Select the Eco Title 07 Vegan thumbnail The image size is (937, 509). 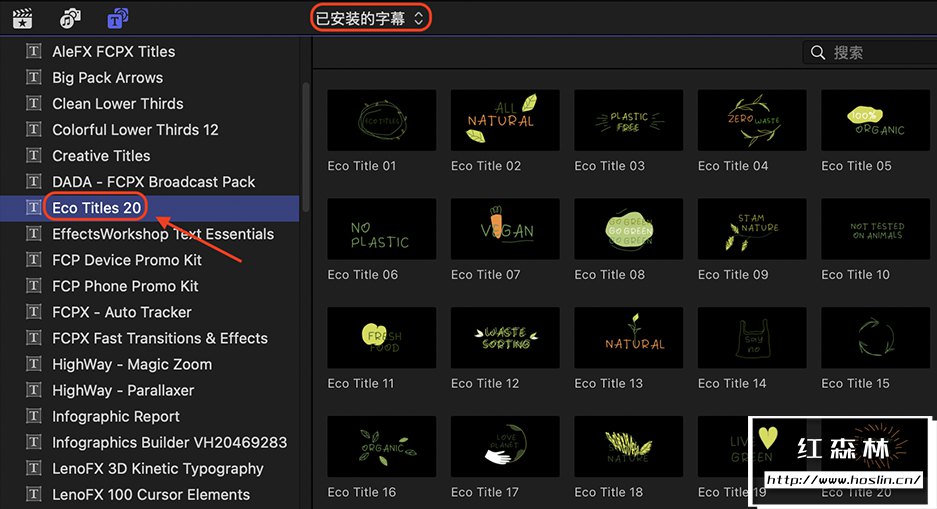[x=505, y=229]
